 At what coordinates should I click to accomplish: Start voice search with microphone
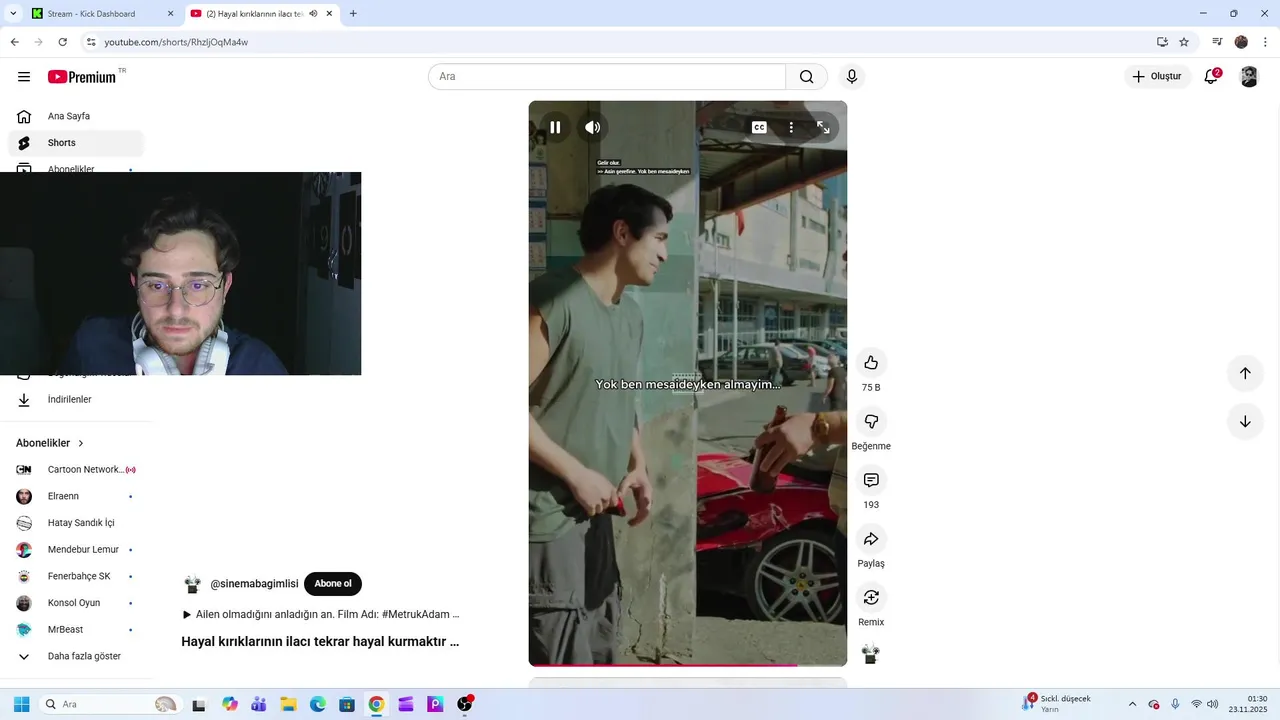pyautogui.click(x=852, y=77)
